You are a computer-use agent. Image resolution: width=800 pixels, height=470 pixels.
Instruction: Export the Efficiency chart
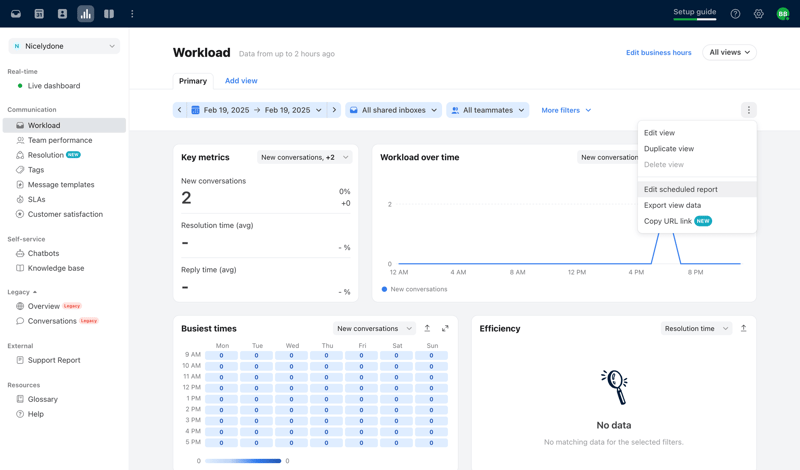tap(743, 328)
